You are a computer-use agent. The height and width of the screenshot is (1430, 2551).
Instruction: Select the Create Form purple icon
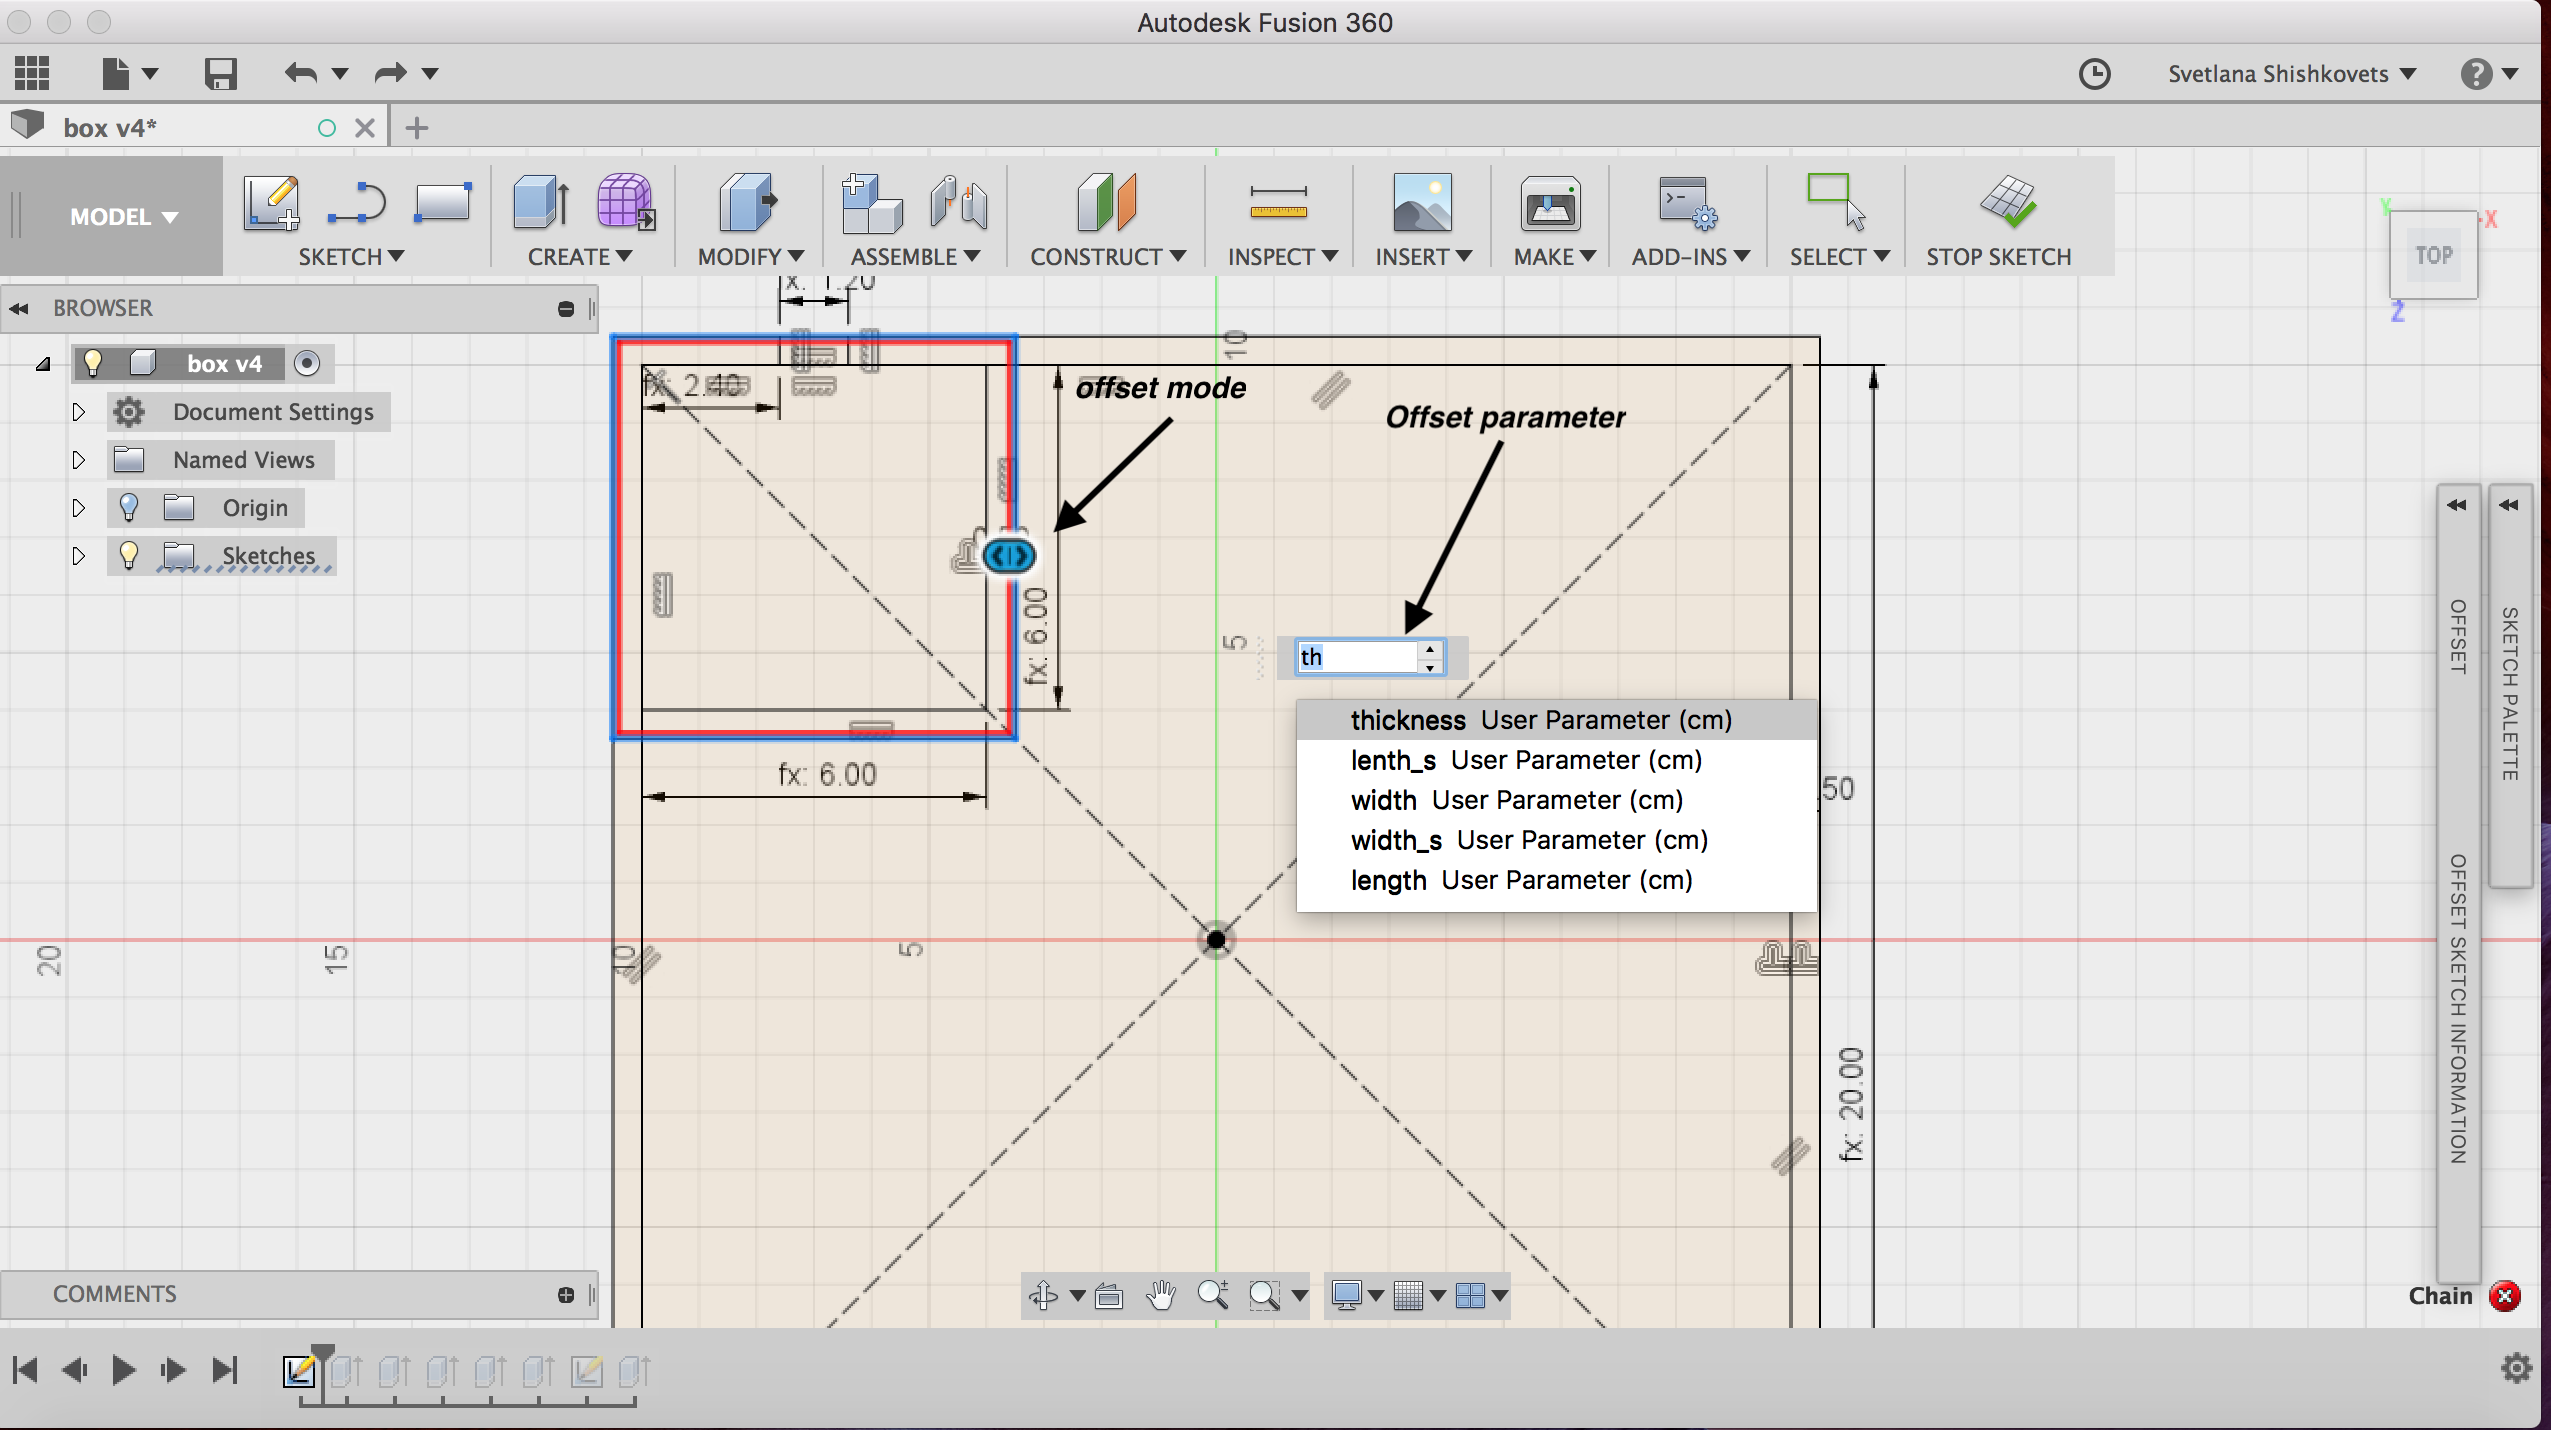[x=625, y=202]
